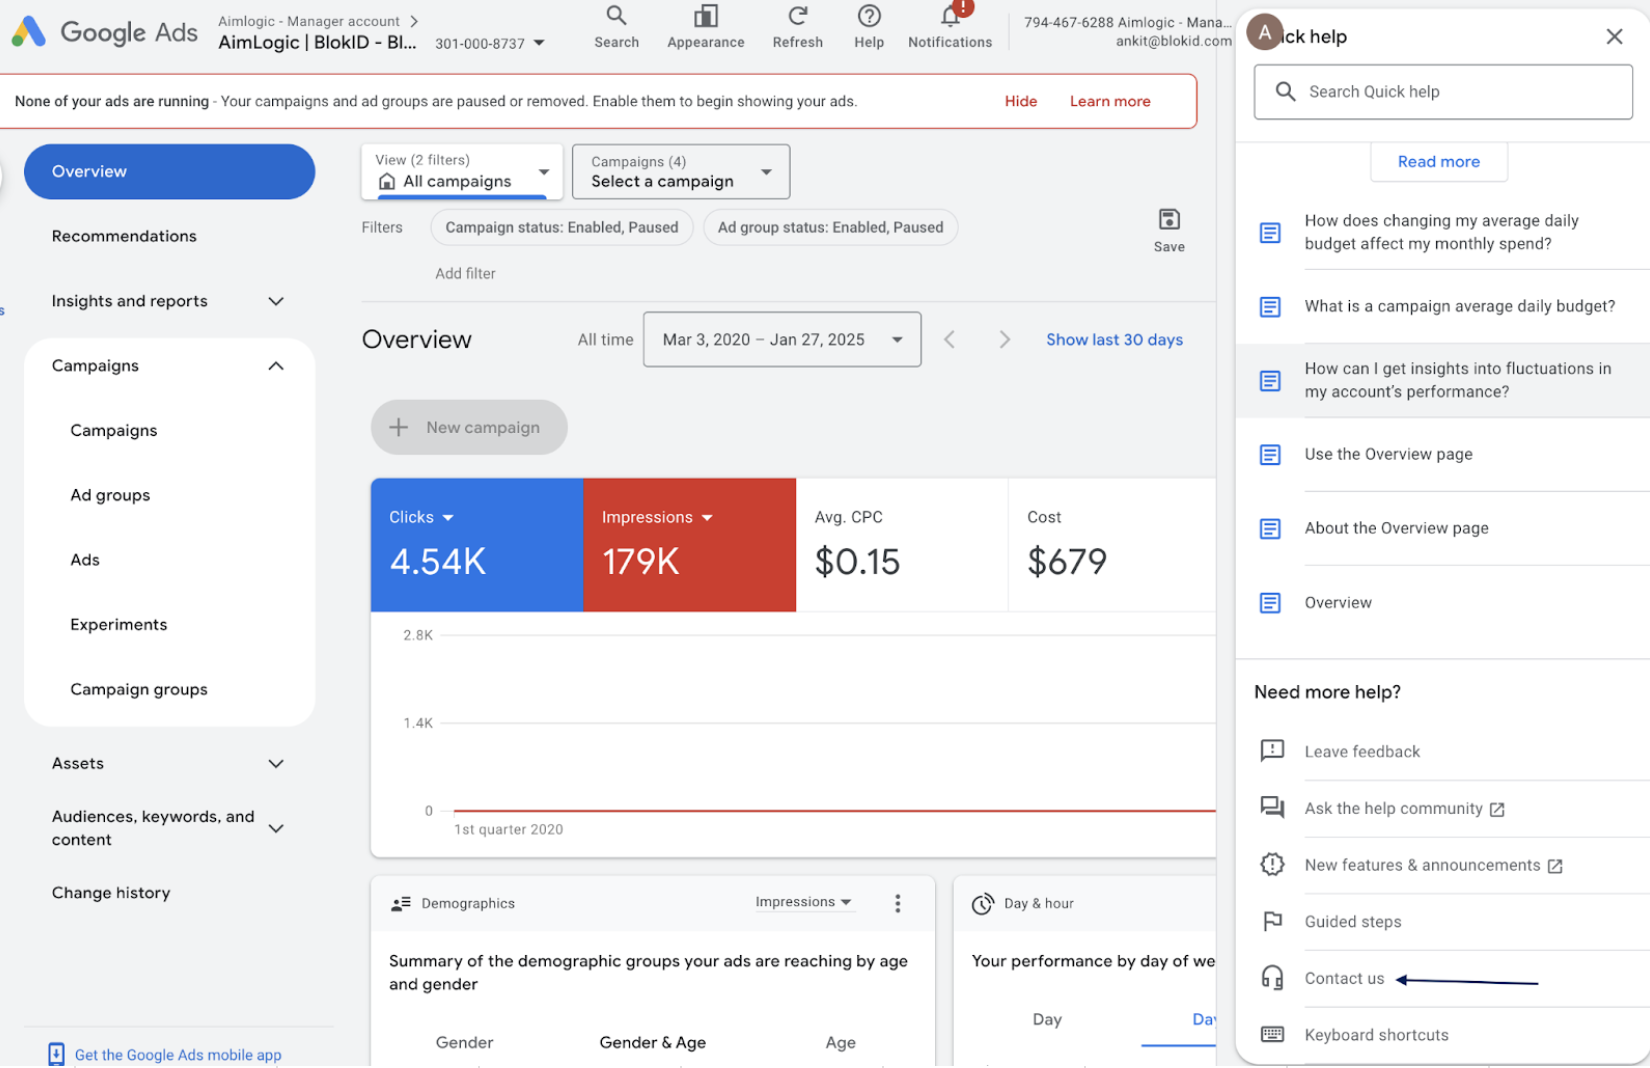The height and width of the screenshot is (1068, 1650).
Task: Open the Select a campaign dropdown
Action: click(681, 171)
